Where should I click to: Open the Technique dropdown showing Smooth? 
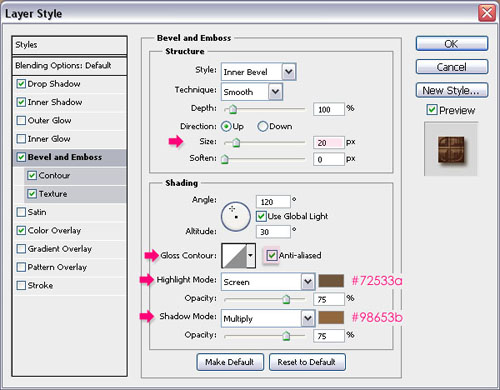click(x=252, y=92)
